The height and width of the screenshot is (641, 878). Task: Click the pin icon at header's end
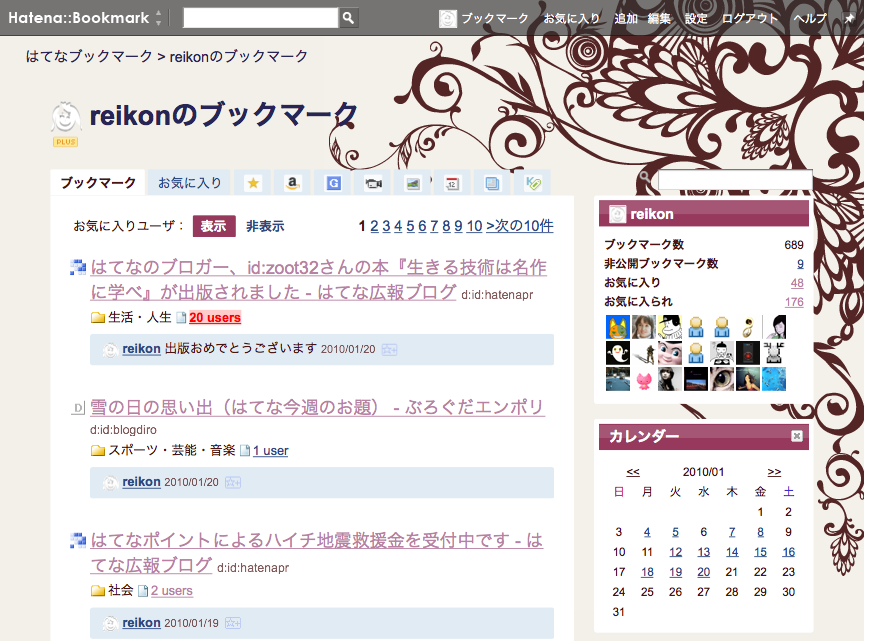pyautogui.click(x=849, y=18)
